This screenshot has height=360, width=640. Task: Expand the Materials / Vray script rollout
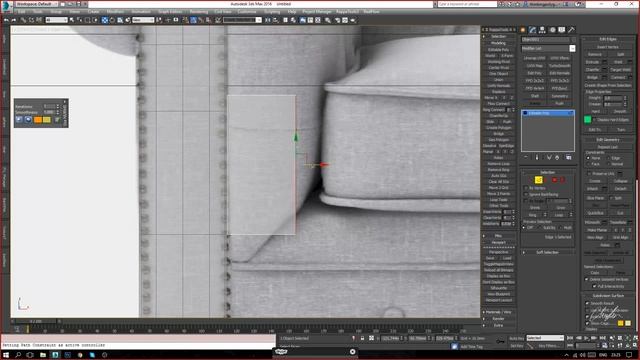498,312
